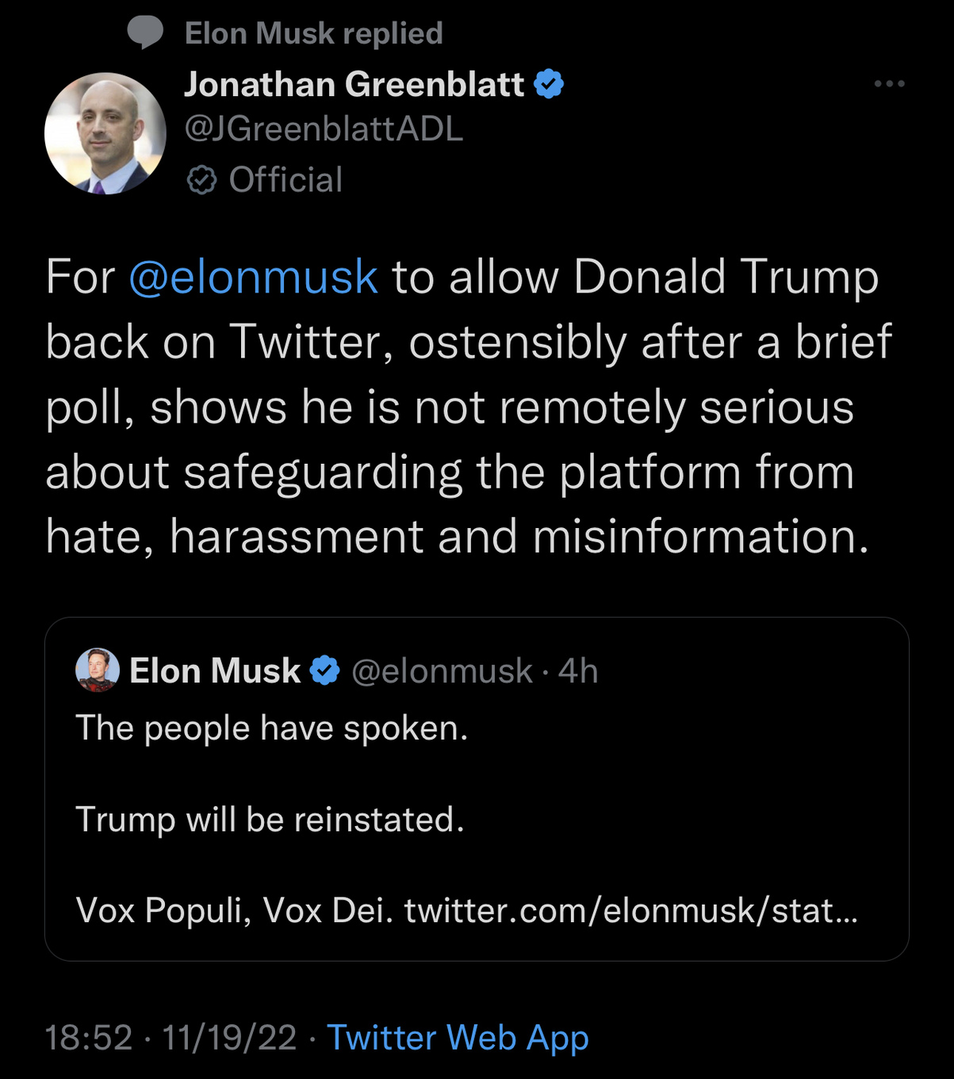Click the "Official" label text
The height and width of the screenshot is (1079, 954).
point(285,180)
